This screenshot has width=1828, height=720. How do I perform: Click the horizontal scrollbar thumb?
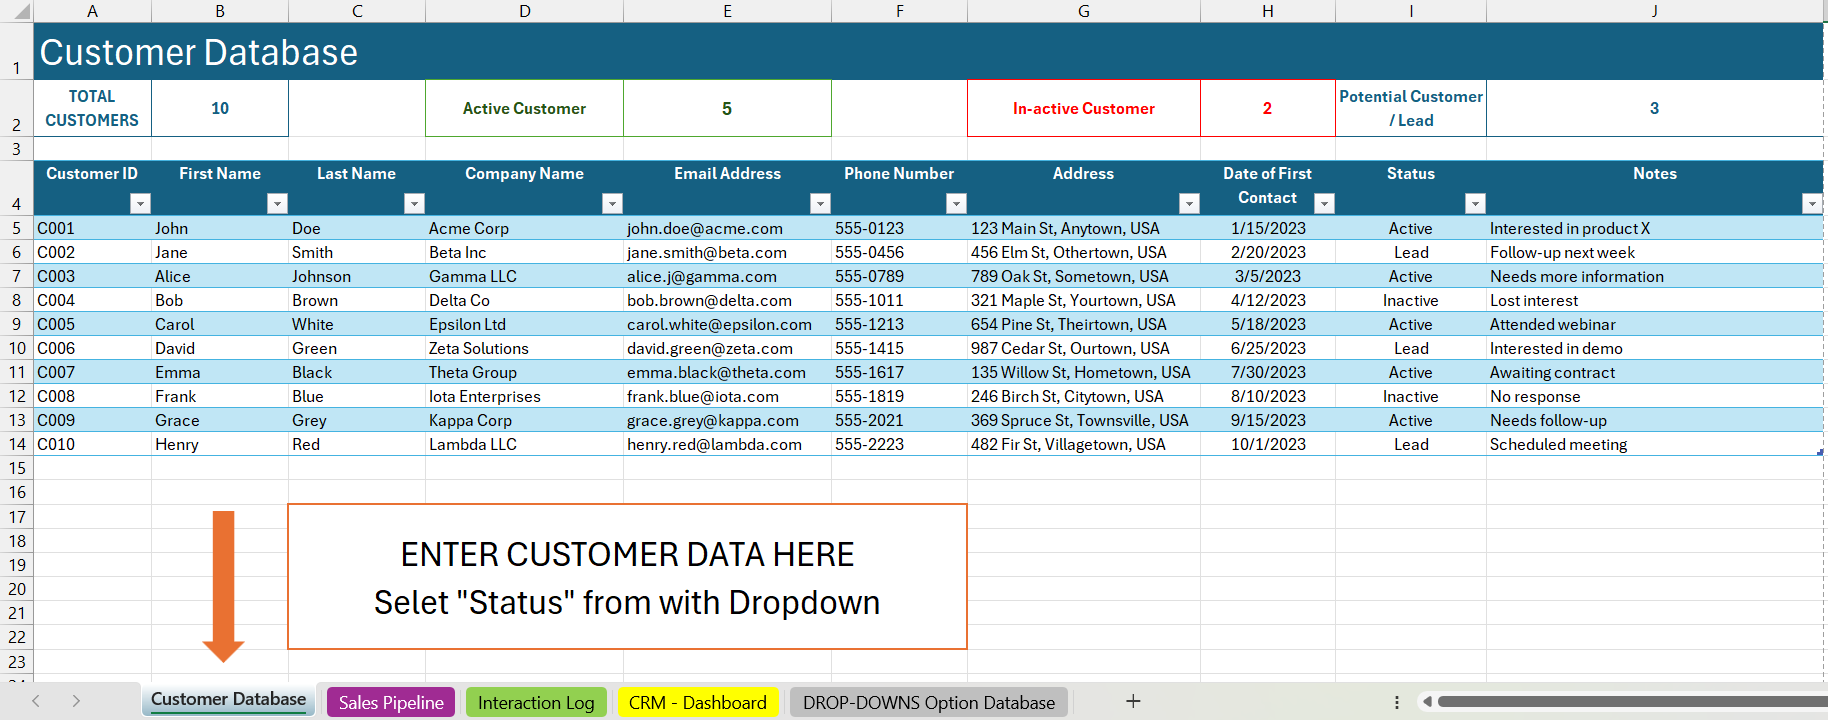pyautogui.click(x=1632, y=702)
